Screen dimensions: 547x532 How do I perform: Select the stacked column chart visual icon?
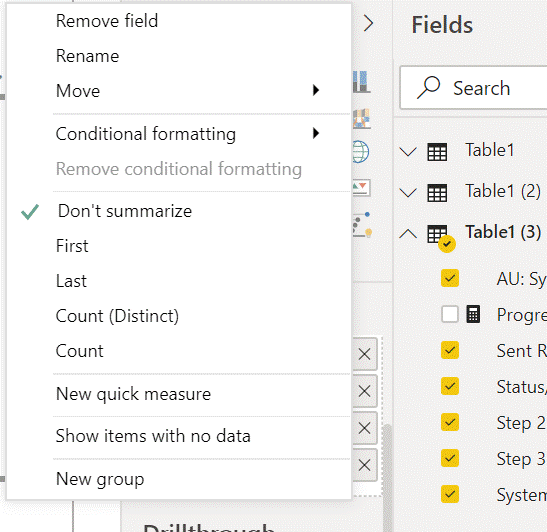point(361,82)
